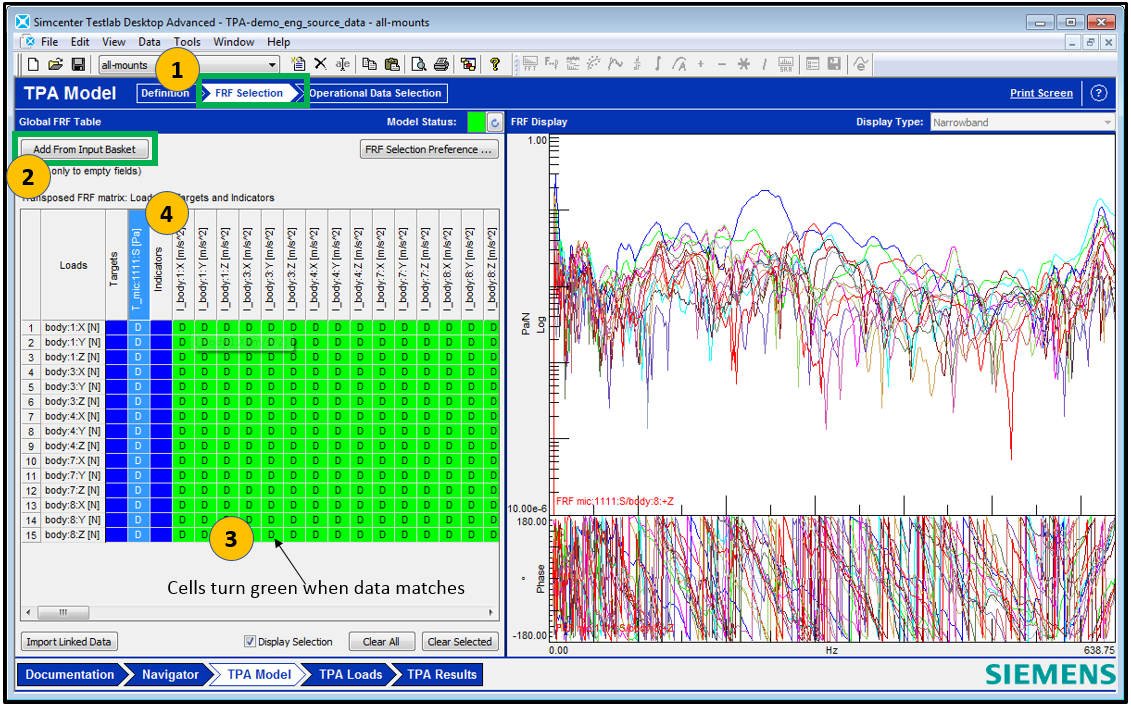This screenshot has width=1131, height=708.
Task: Open Print Preview magnifier icon
Action: tap(418, 64)
